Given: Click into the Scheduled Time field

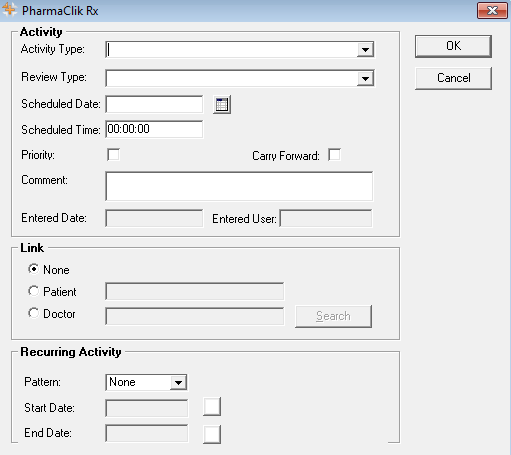Looking at the screenshot, I should [x=154, y=129].
